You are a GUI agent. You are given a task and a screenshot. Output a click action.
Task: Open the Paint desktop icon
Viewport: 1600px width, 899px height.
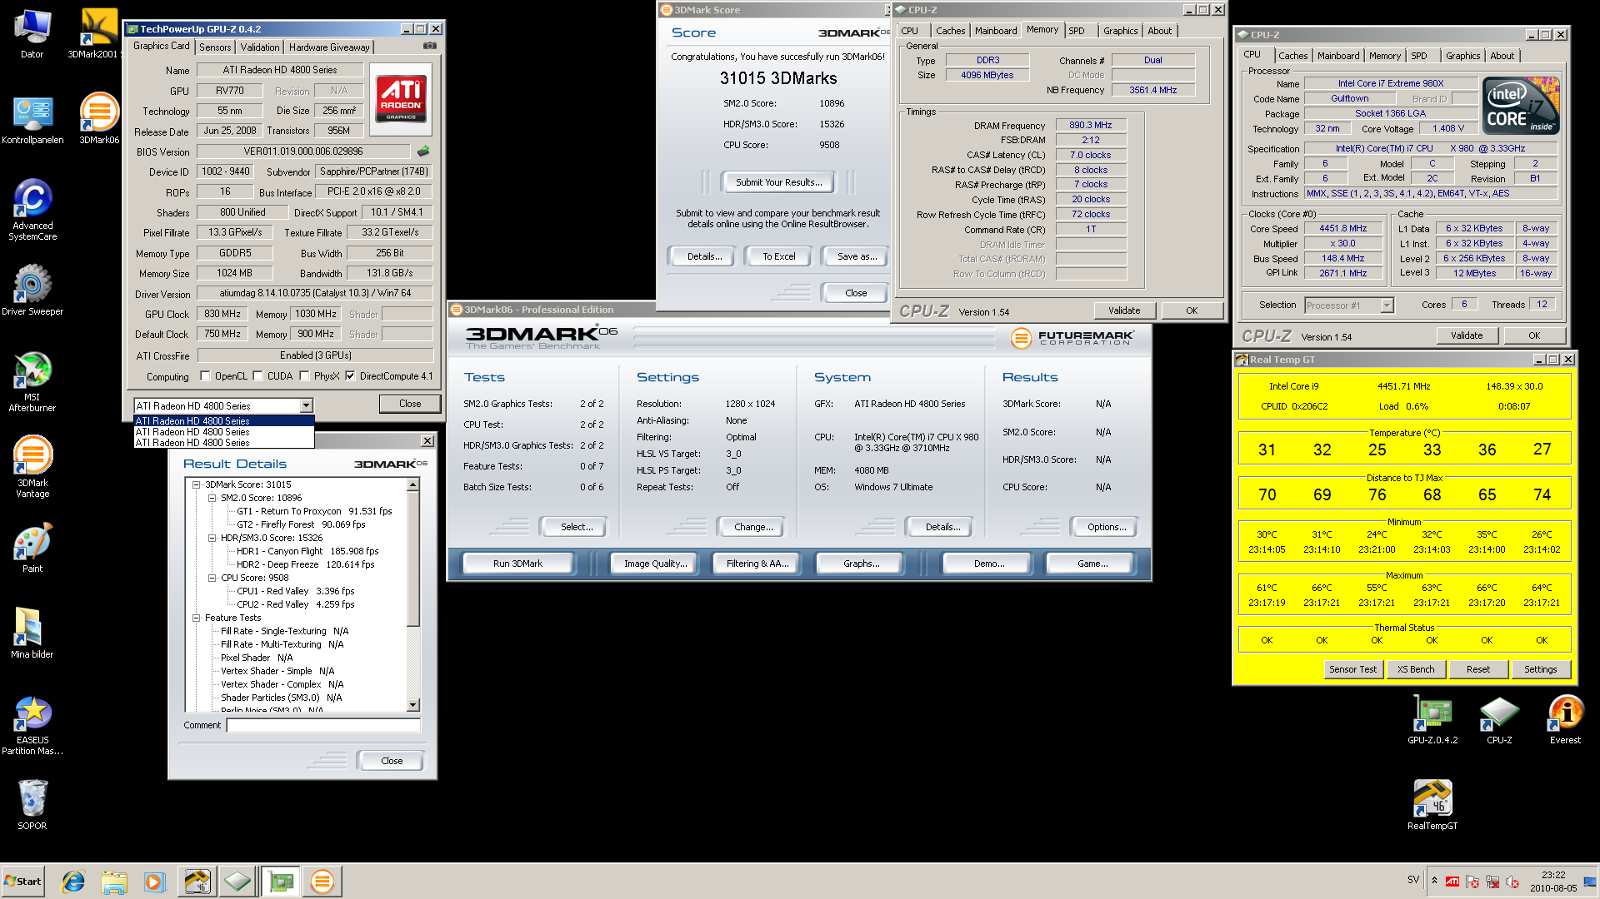coord(32,548)
